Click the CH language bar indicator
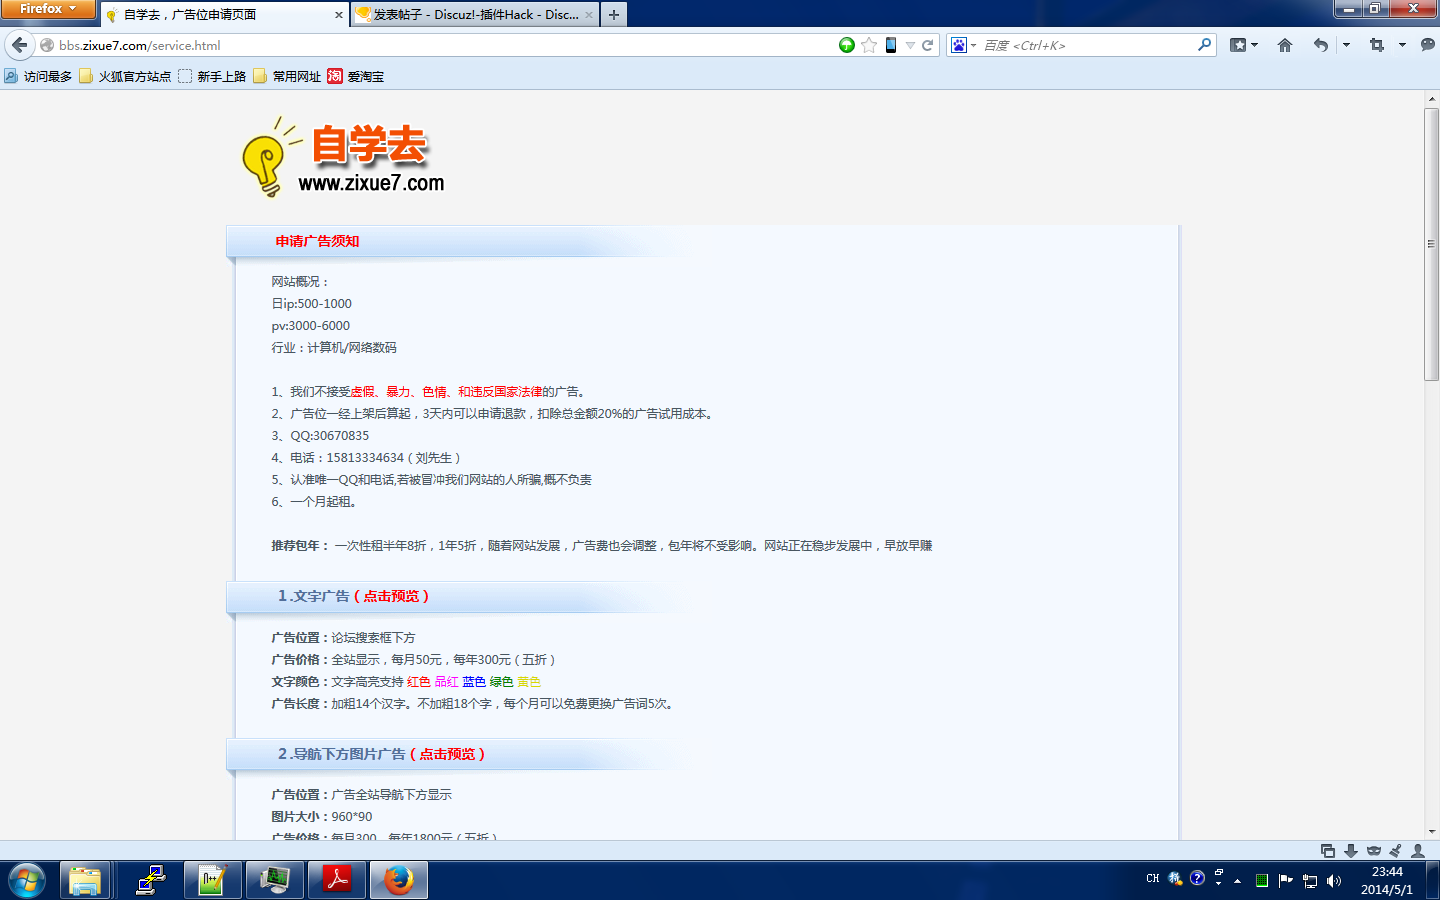 coord(1153,879)
